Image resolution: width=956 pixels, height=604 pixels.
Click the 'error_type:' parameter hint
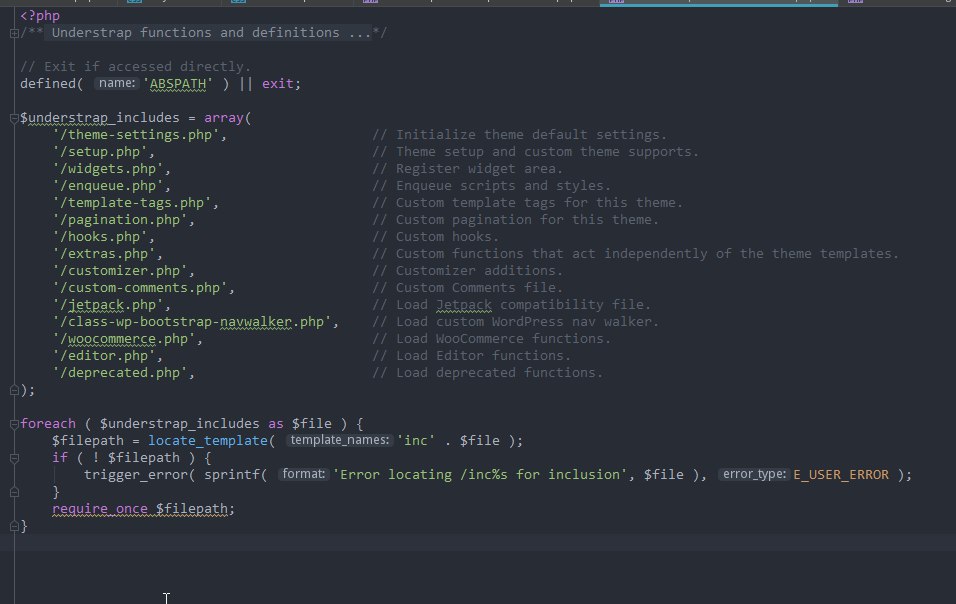pyautogui.click(x=754, y=474)
